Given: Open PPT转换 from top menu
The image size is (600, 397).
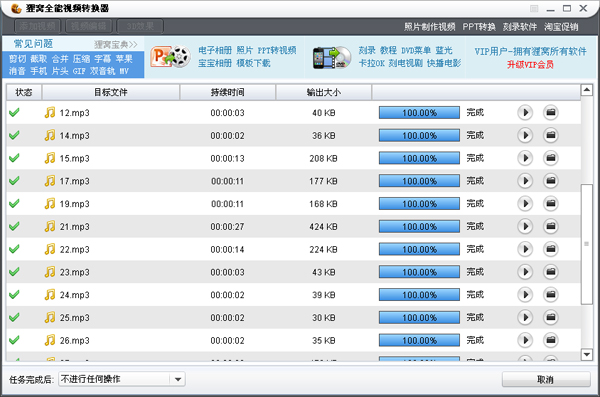Looking at the screenshot, I should pyautogui.click(x=479, y=27).
